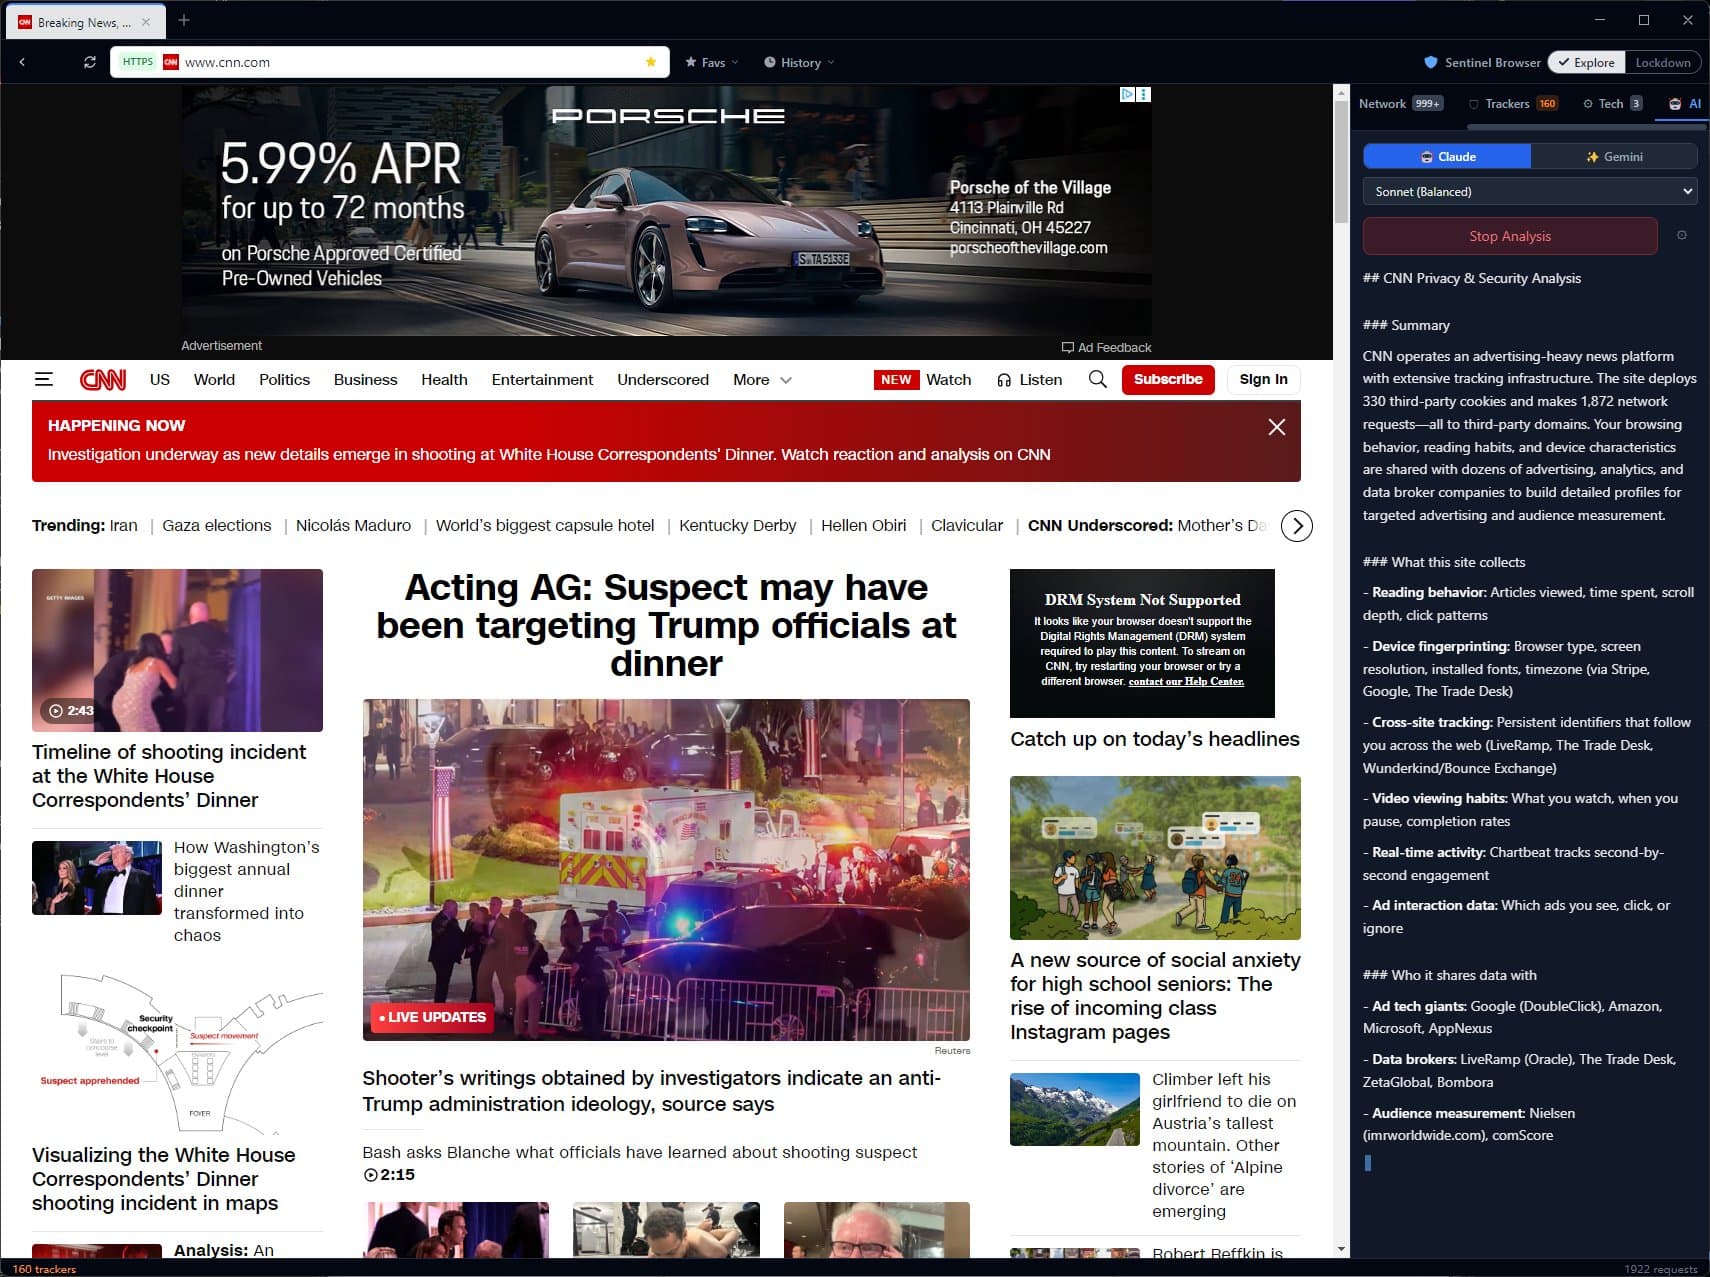1710x1277 pixels.
Task: Open the White House dinner map thumbnail
Action: 178,1052
